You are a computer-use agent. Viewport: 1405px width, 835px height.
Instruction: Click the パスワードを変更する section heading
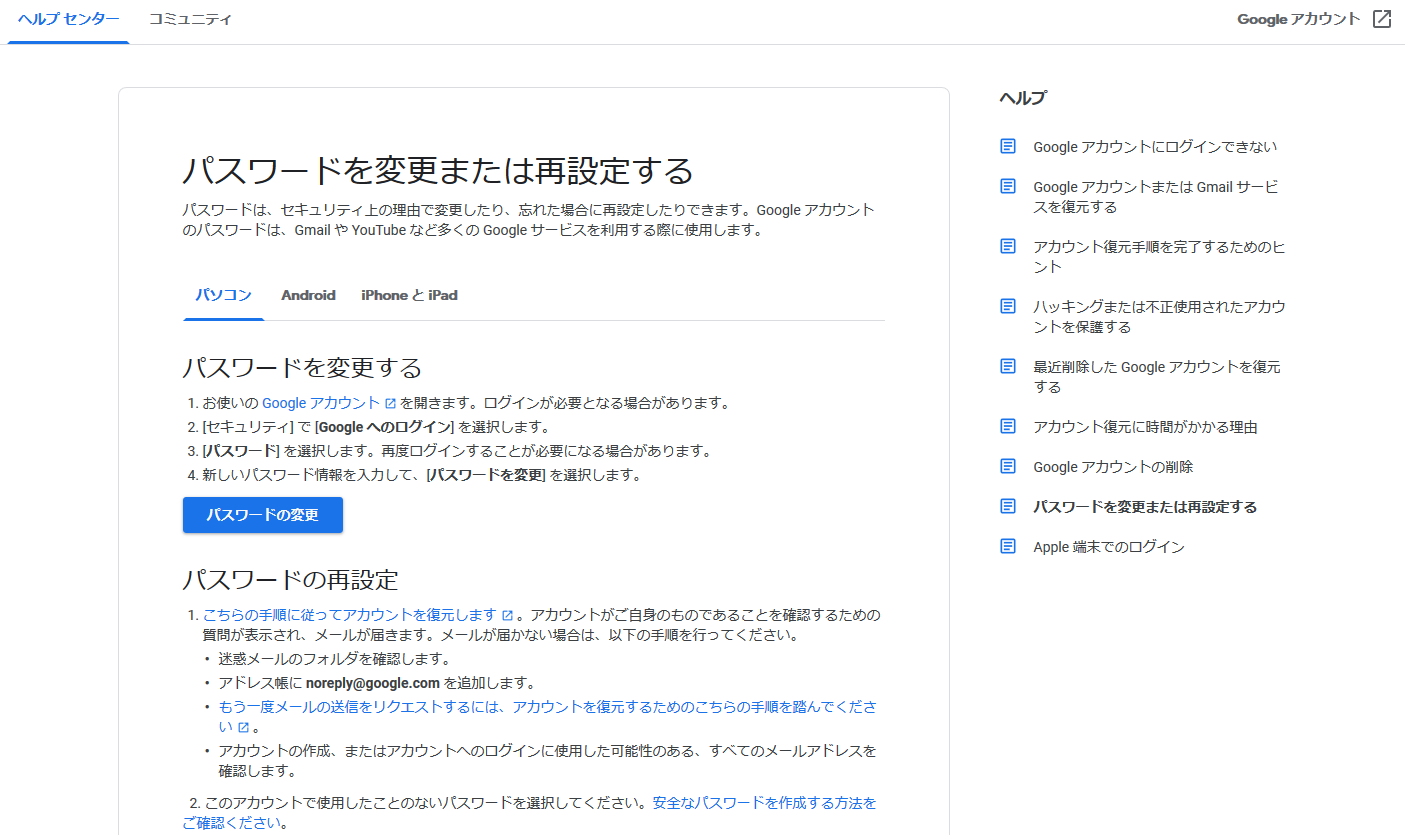click(302, 367)
